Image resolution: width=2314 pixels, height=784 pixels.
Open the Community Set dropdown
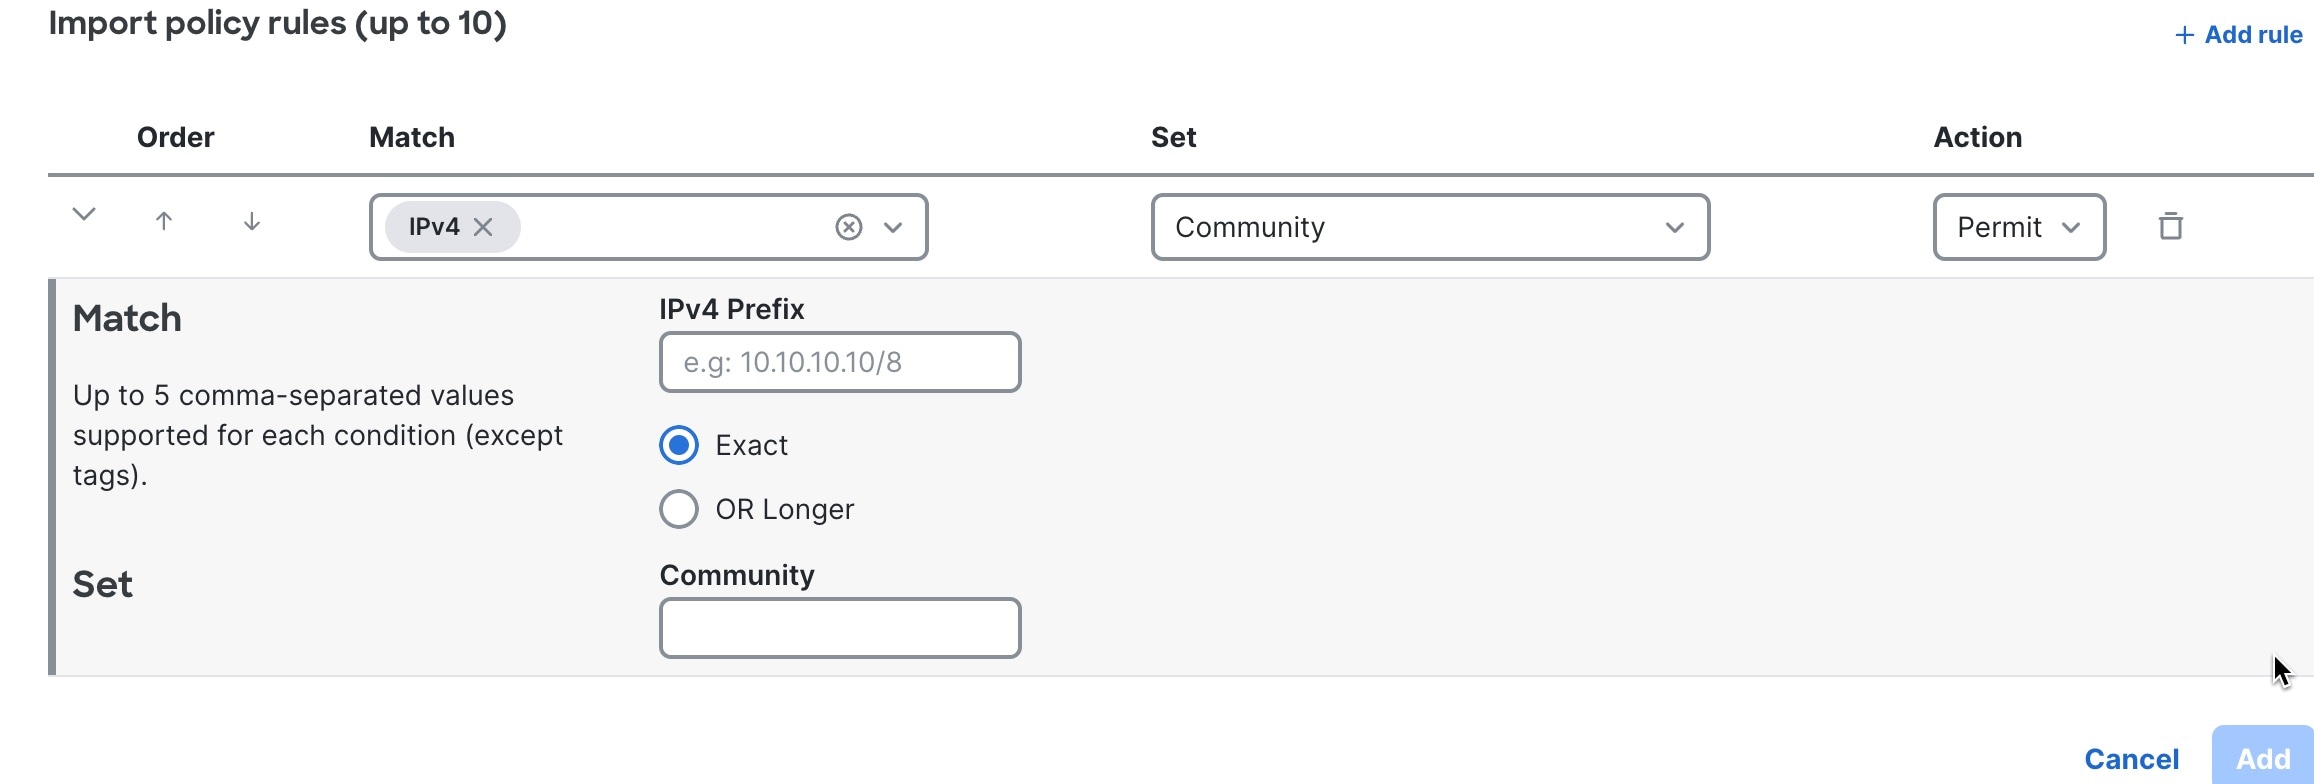tap(1430, 227)
